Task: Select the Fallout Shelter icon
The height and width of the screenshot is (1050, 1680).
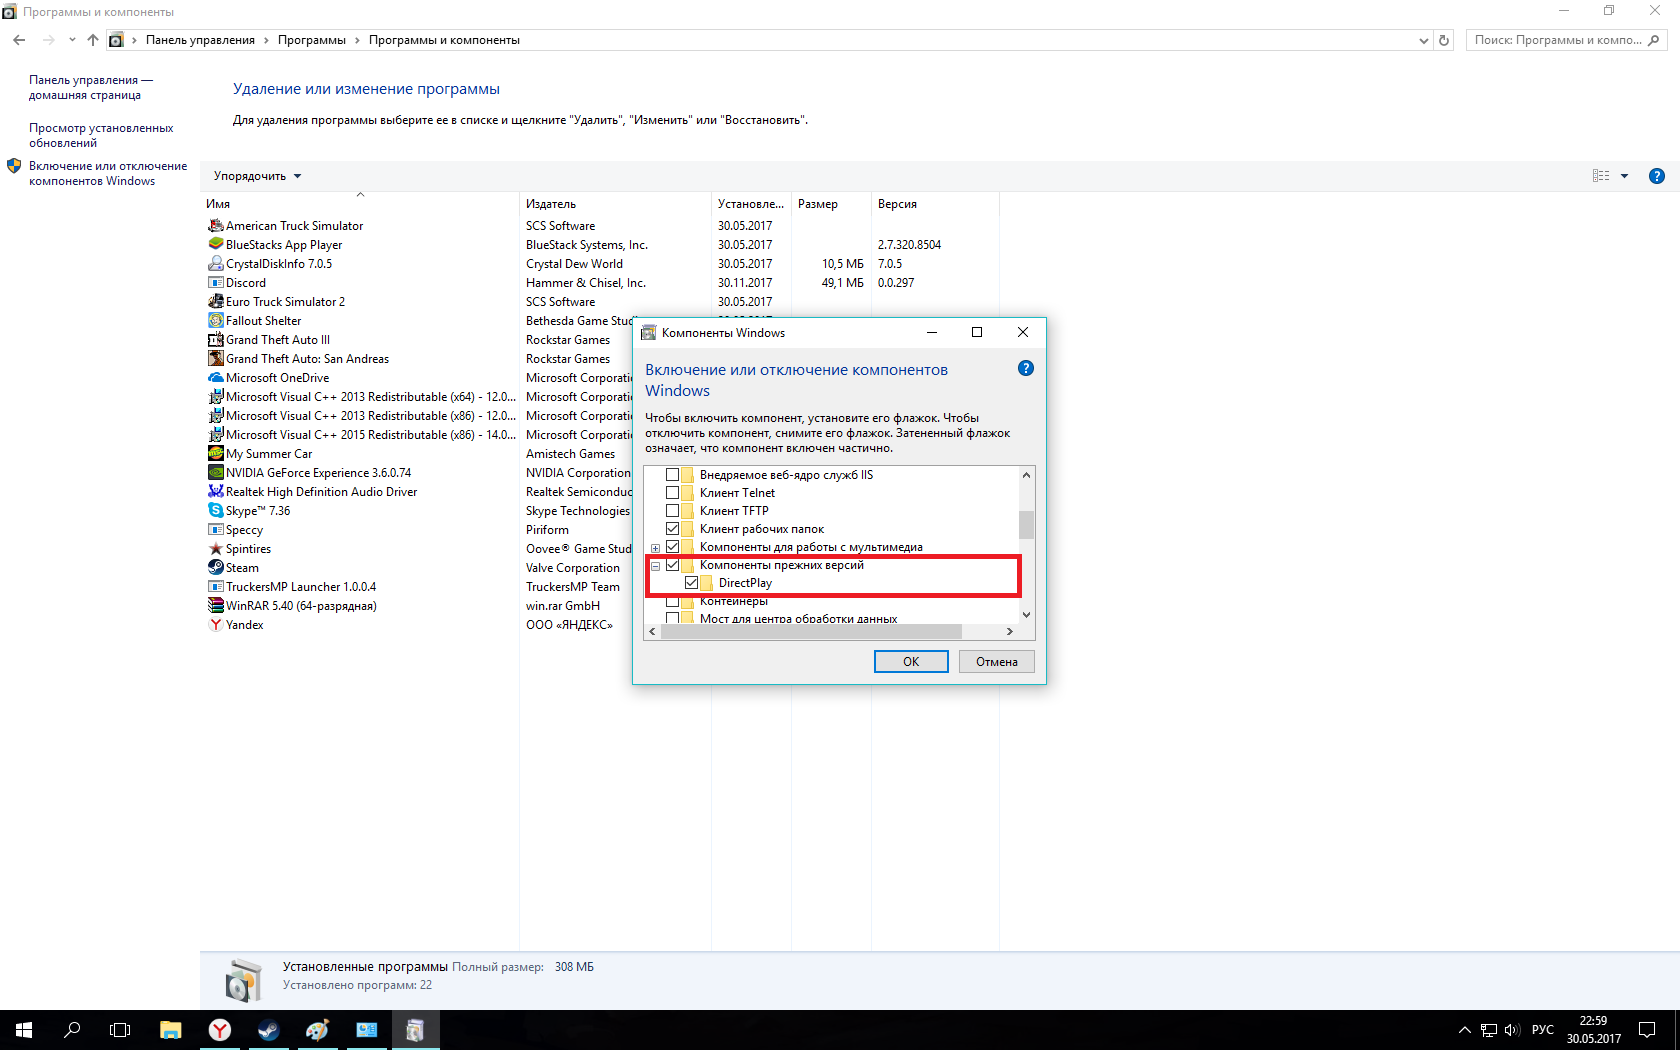Action: click(x=215, y=321)
